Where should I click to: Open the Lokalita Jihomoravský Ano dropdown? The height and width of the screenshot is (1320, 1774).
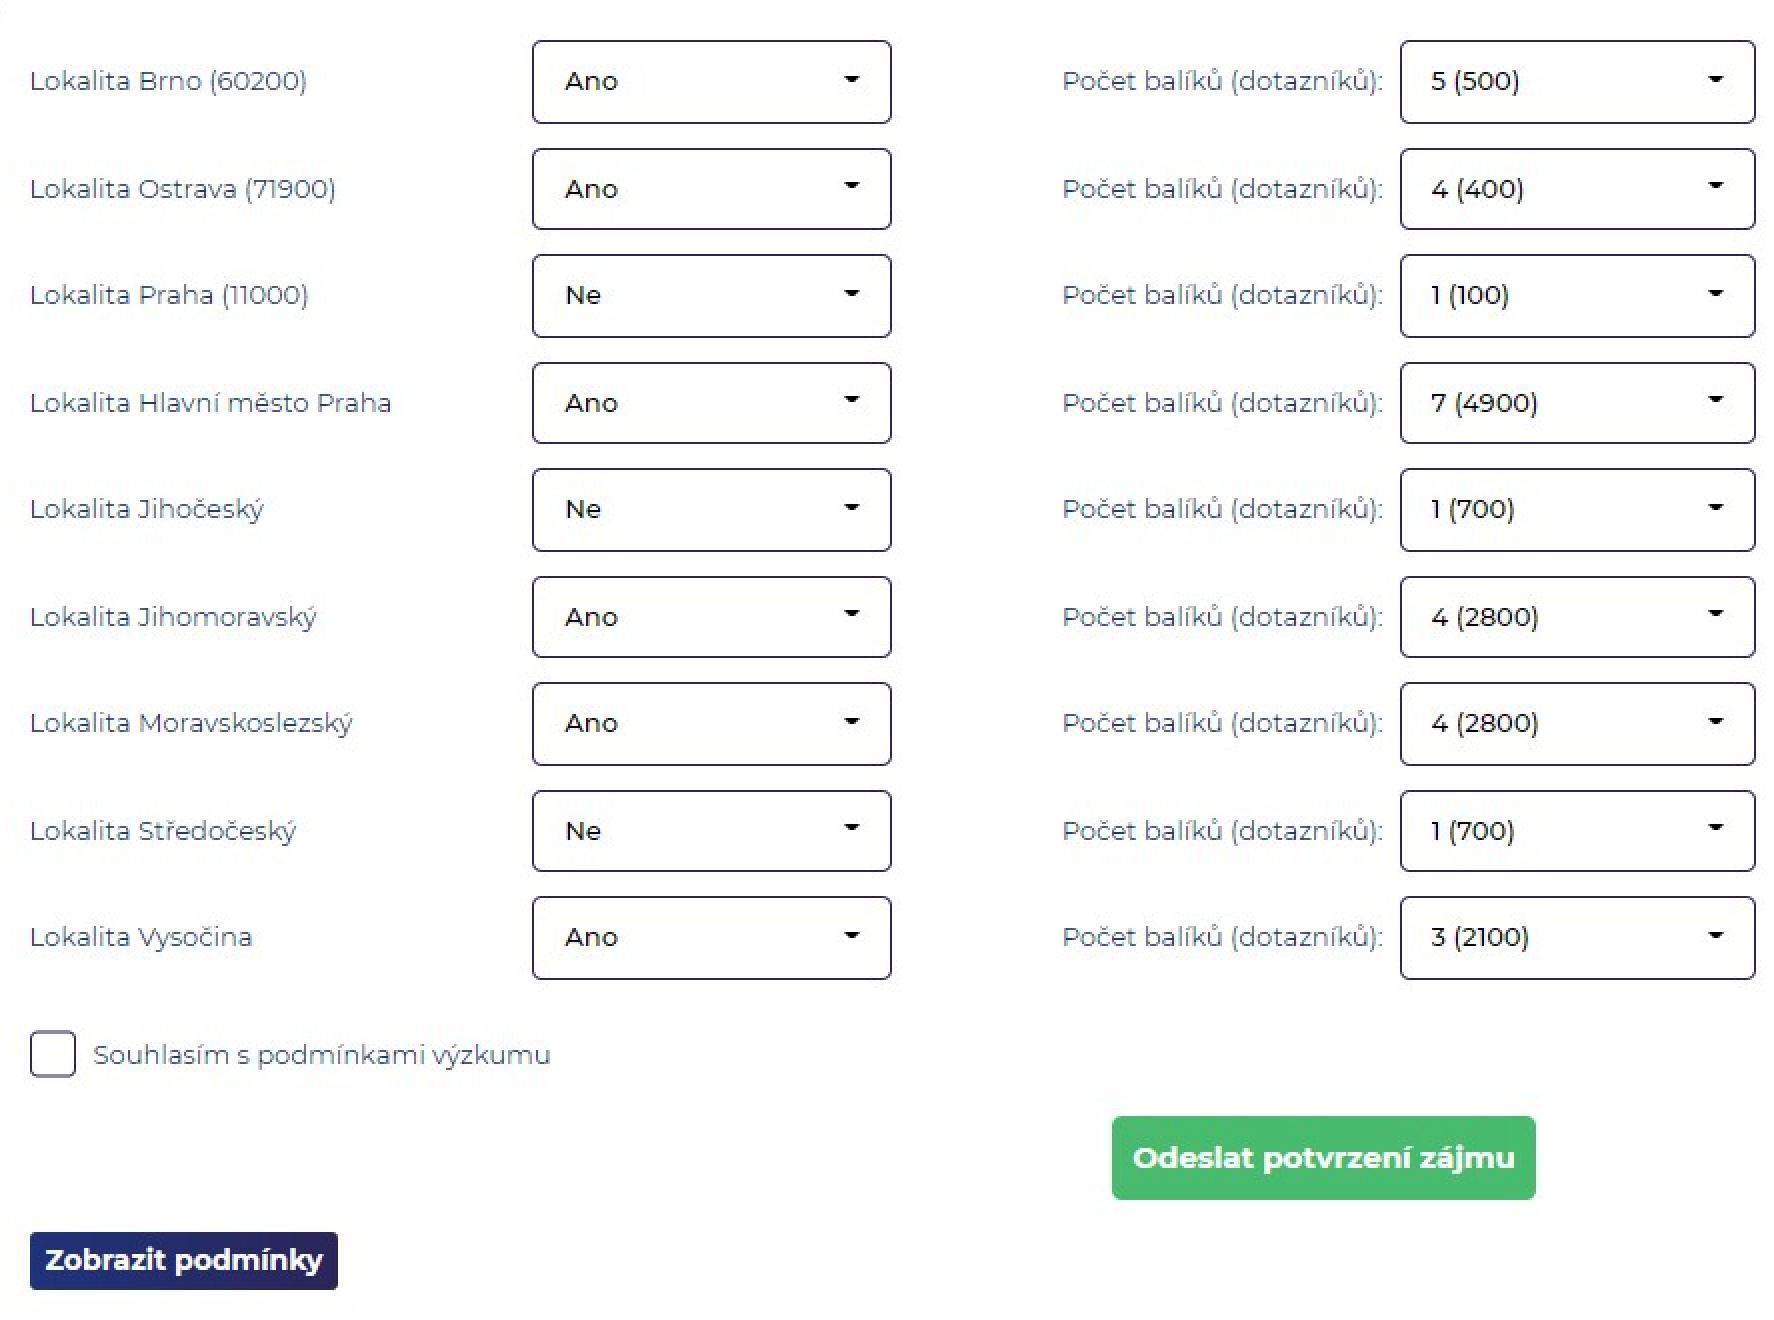coord(711,617)
